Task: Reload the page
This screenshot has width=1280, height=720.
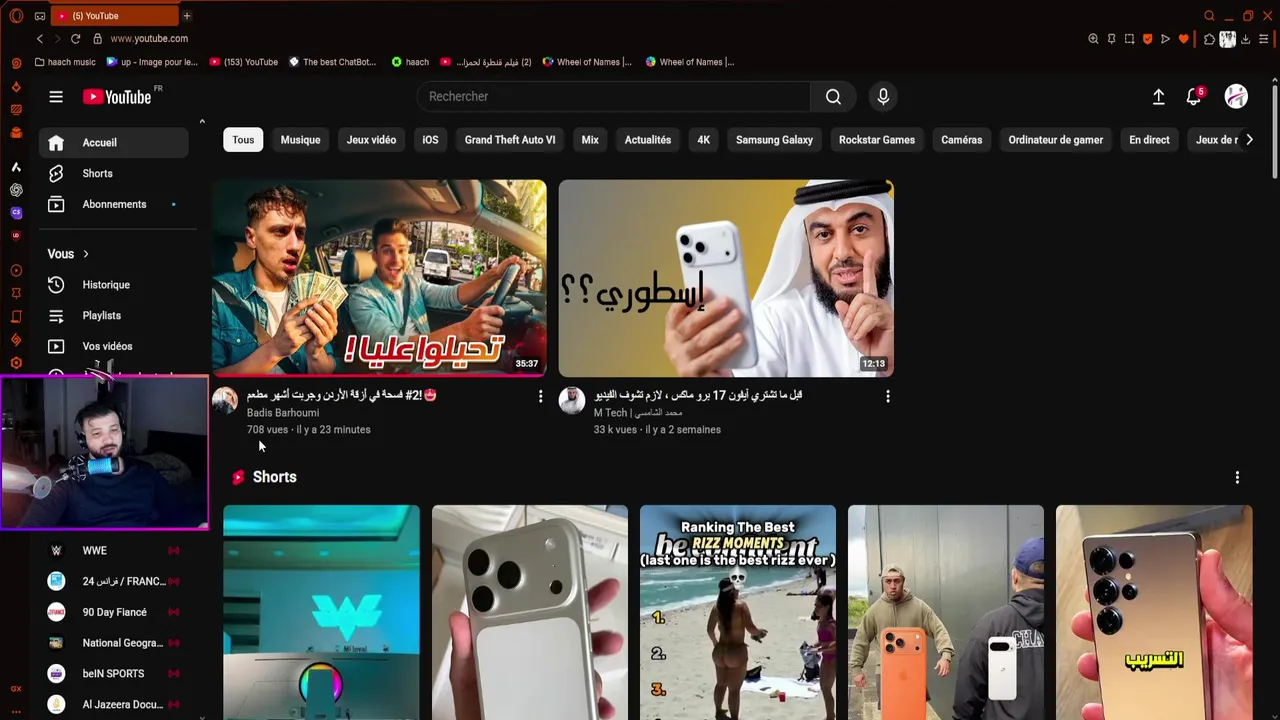Action: (x=75, y=39)
